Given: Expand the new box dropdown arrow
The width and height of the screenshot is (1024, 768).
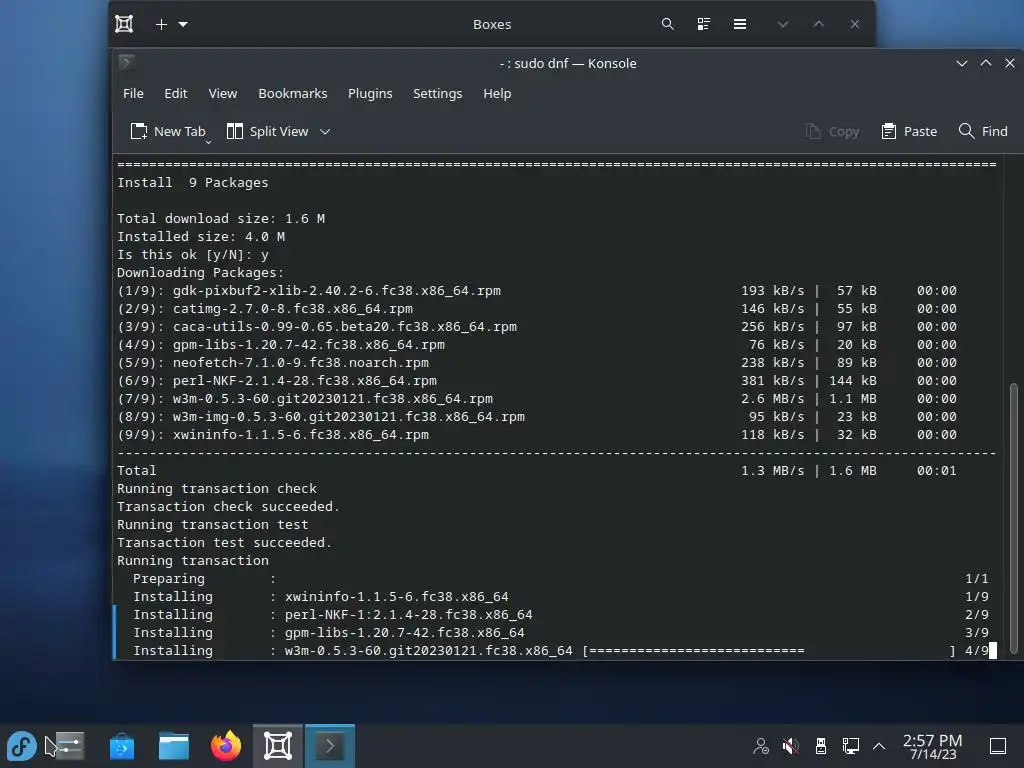Looking at the screenshot, I should click(184, 24).
